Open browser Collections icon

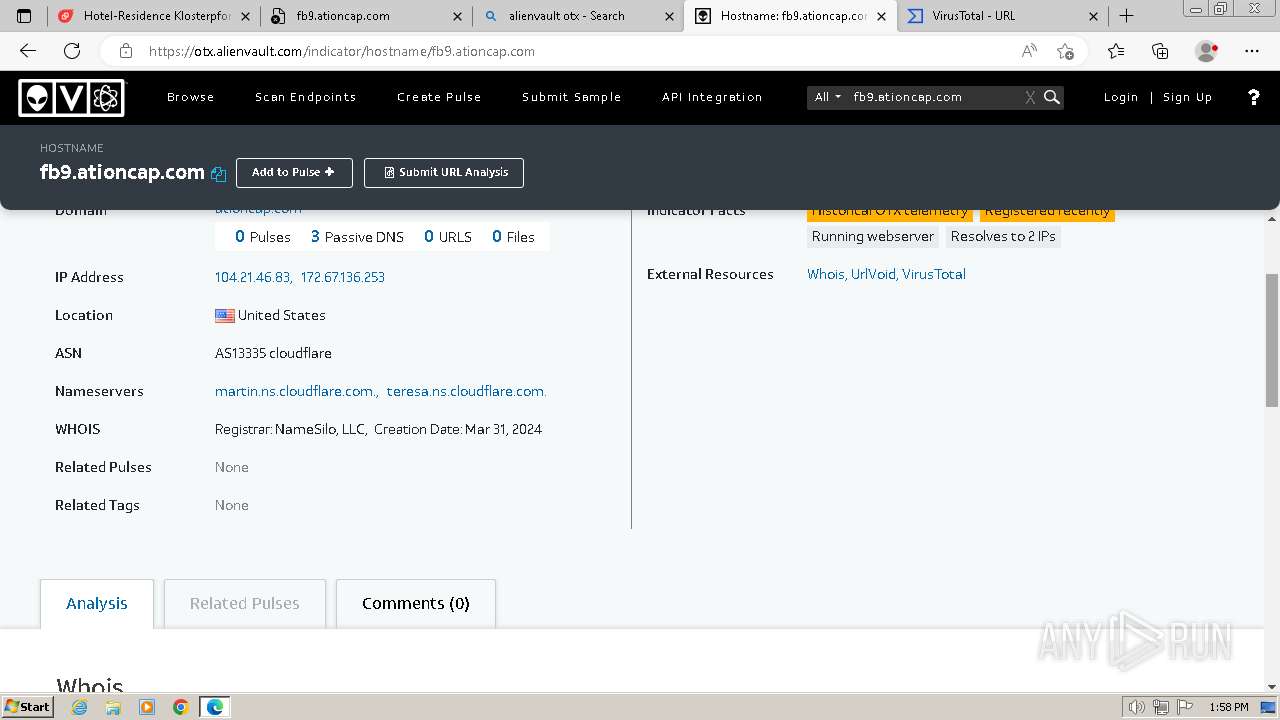click(x=1160, y=51)
